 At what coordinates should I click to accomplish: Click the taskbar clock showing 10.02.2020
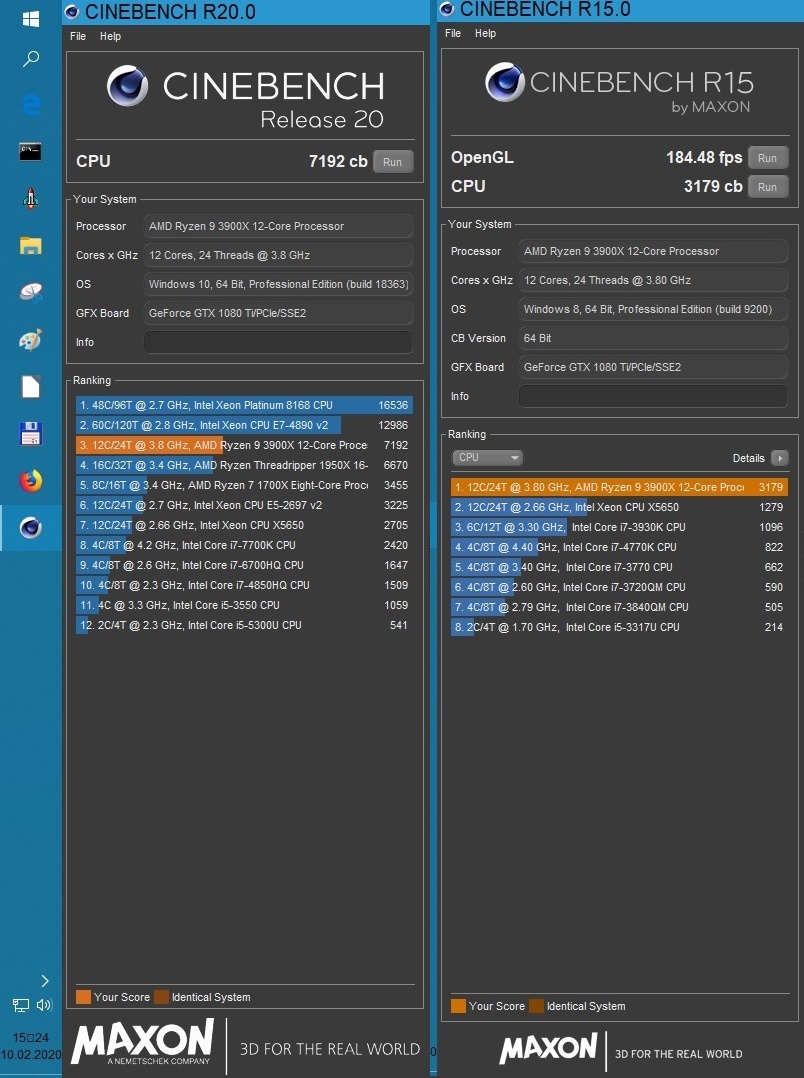click(x=31, y=1046)
